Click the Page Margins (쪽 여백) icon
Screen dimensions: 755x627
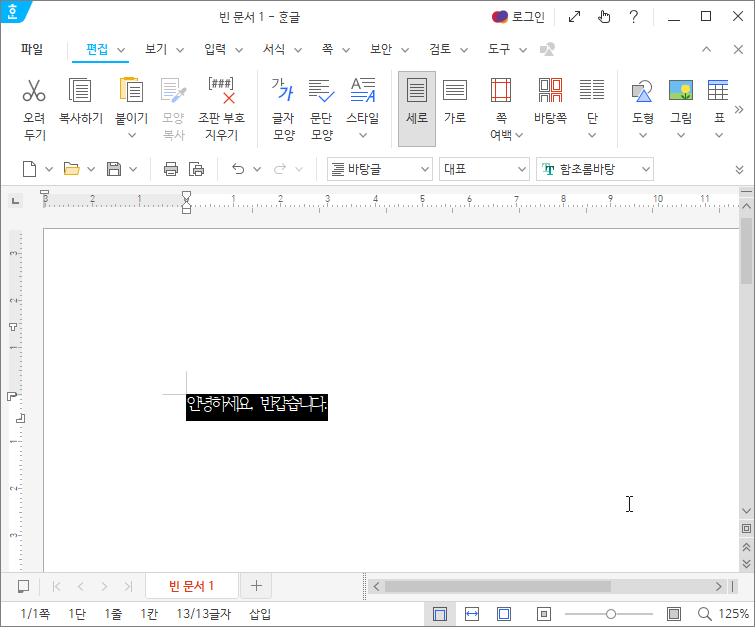(x=501, y=90)
